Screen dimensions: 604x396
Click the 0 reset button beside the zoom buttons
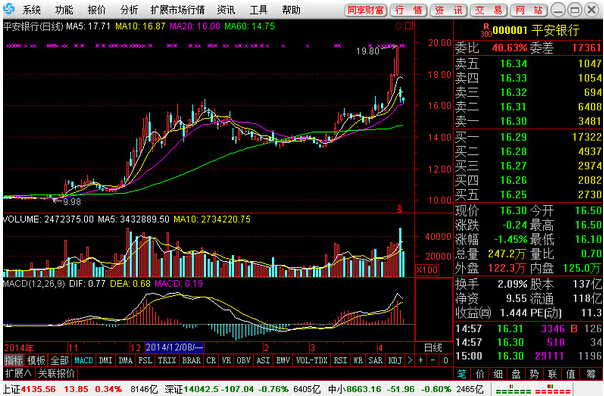coord(446,360)
